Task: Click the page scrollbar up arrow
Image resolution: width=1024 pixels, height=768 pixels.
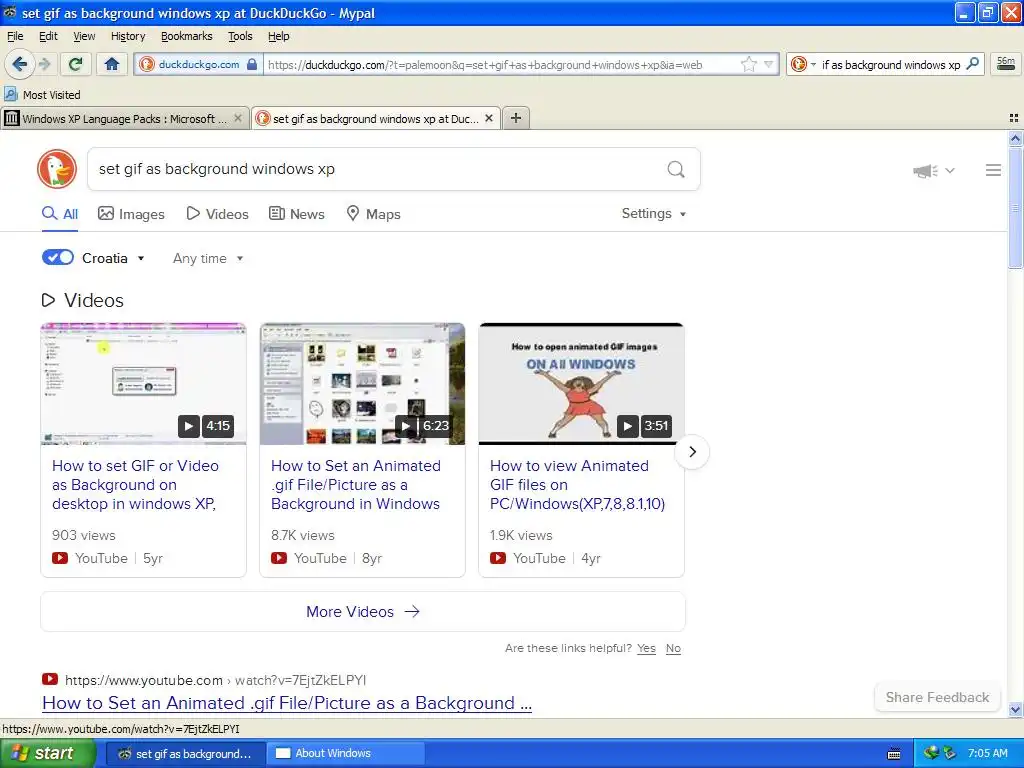Action: pyautogui.click(x=1015, y=138)
